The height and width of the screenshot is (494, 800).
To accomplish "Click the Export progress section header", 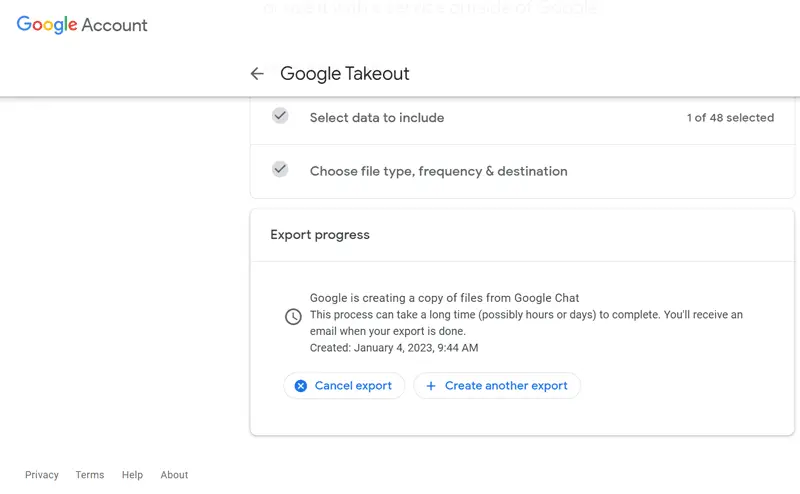I will tap(320, 235).
